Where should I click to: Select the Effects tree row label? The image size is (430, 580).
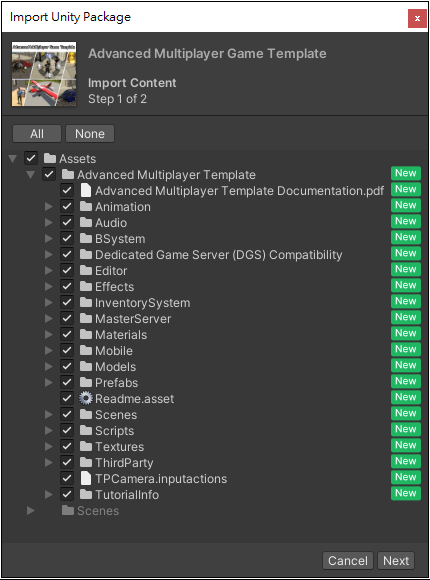[114, 287]
